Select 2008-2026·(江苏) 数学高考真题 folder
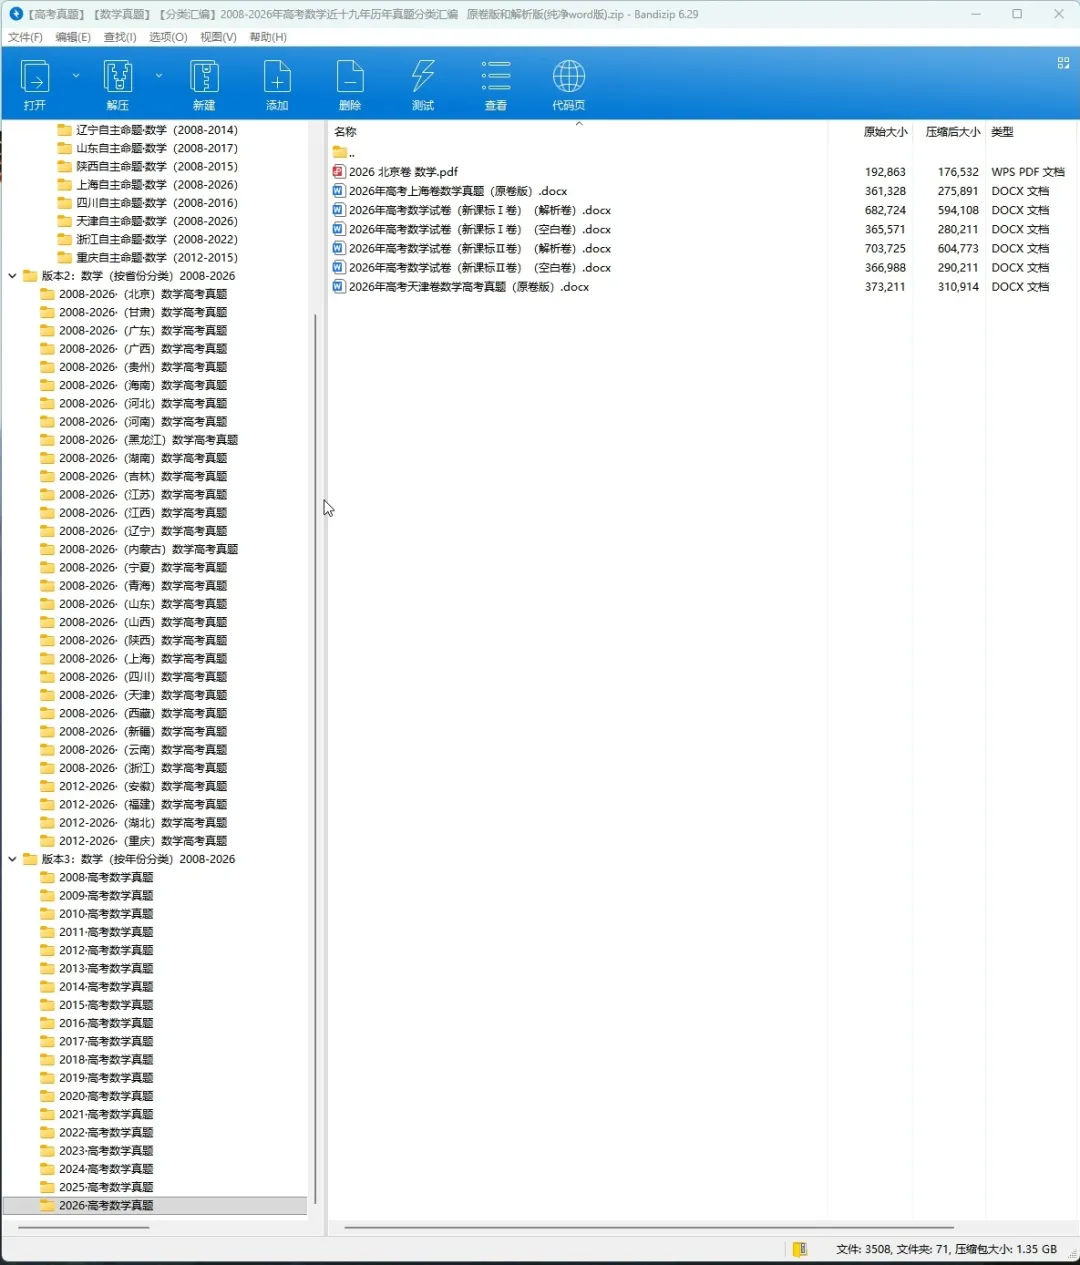1080x1265 pixels. click(143, 495)
